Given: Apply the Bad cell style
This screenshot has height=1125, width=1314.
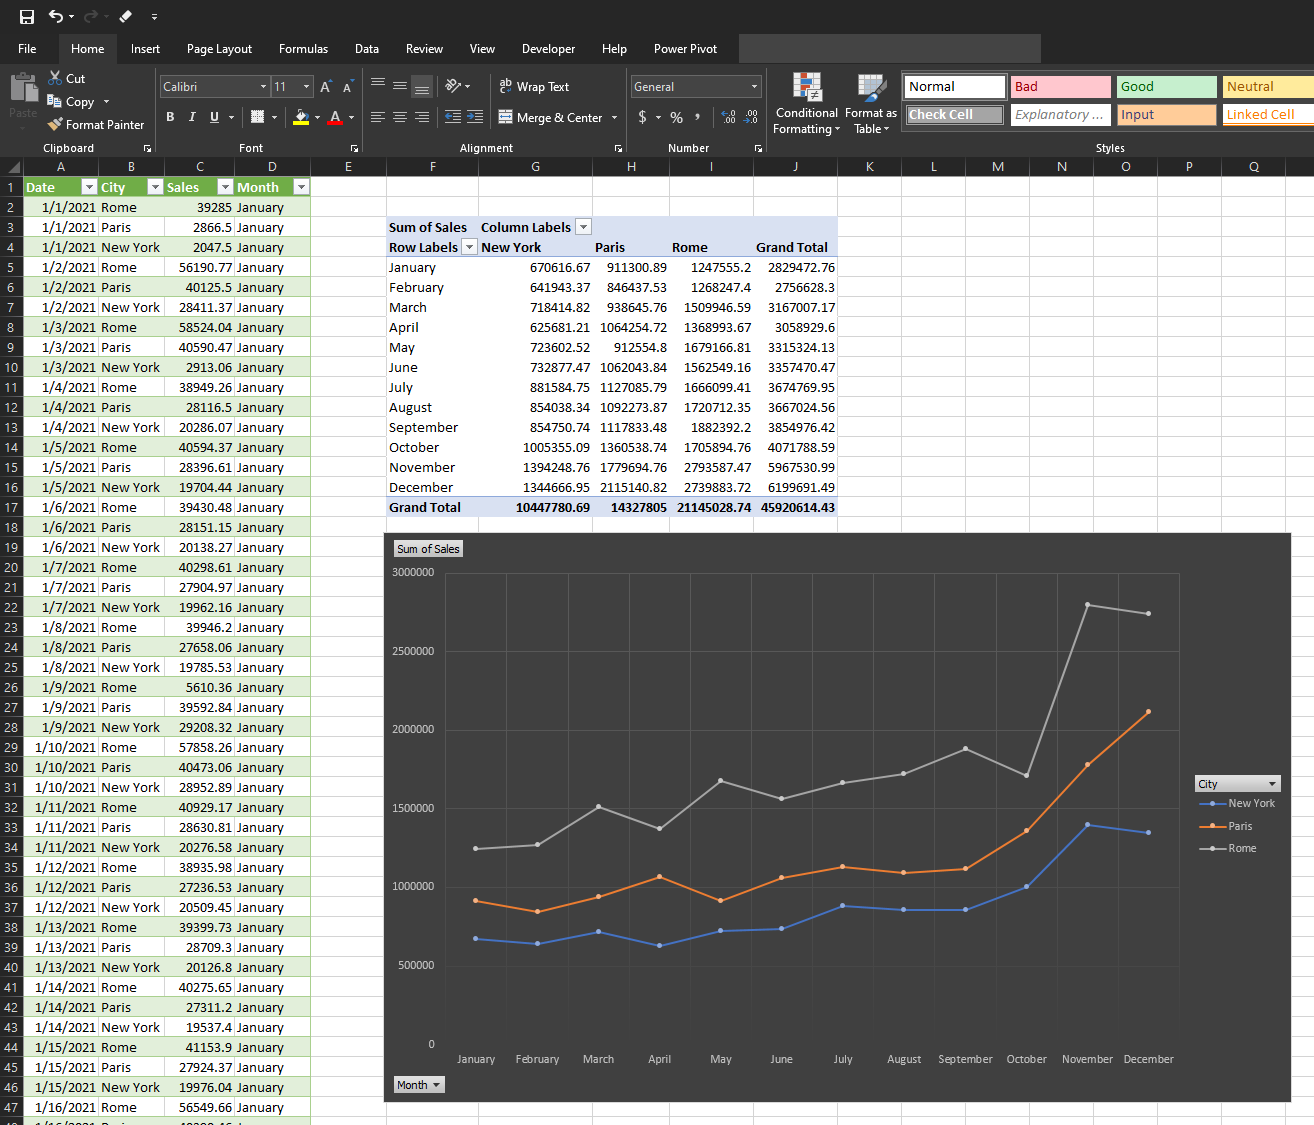Looking at the screenshot, I should (x=1060, y=87).
